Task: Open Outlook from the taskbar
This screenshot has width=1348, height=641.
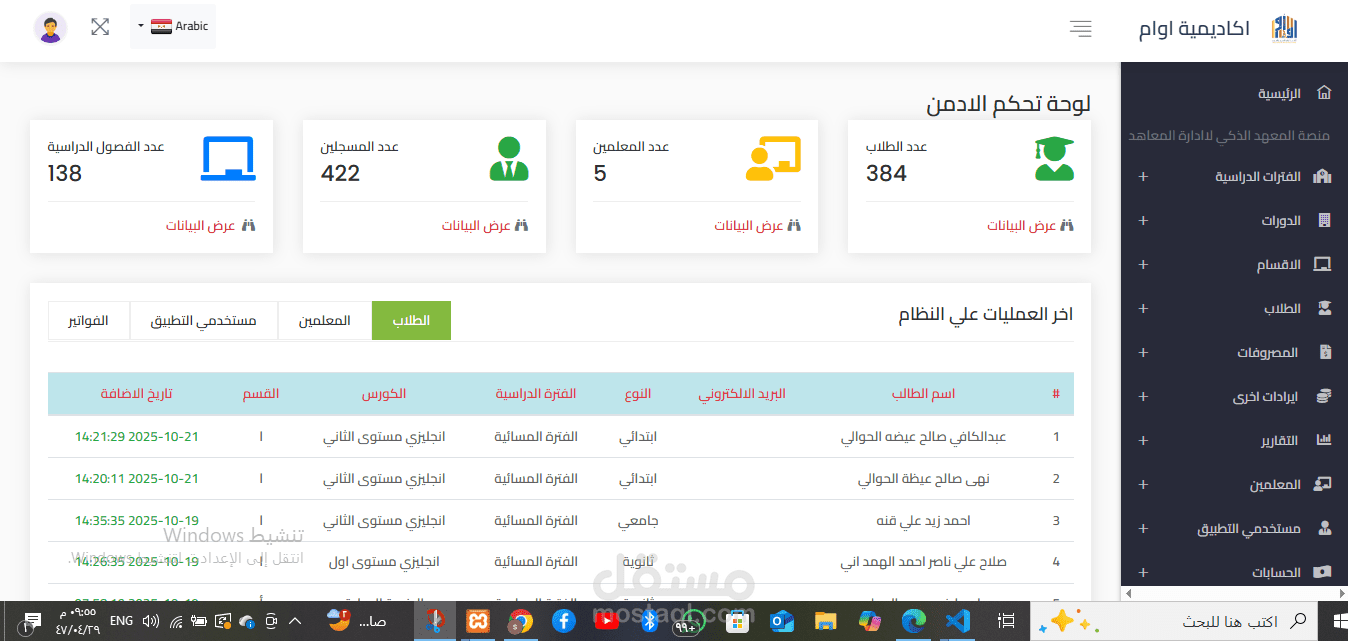Action: (x=782, y=622)
